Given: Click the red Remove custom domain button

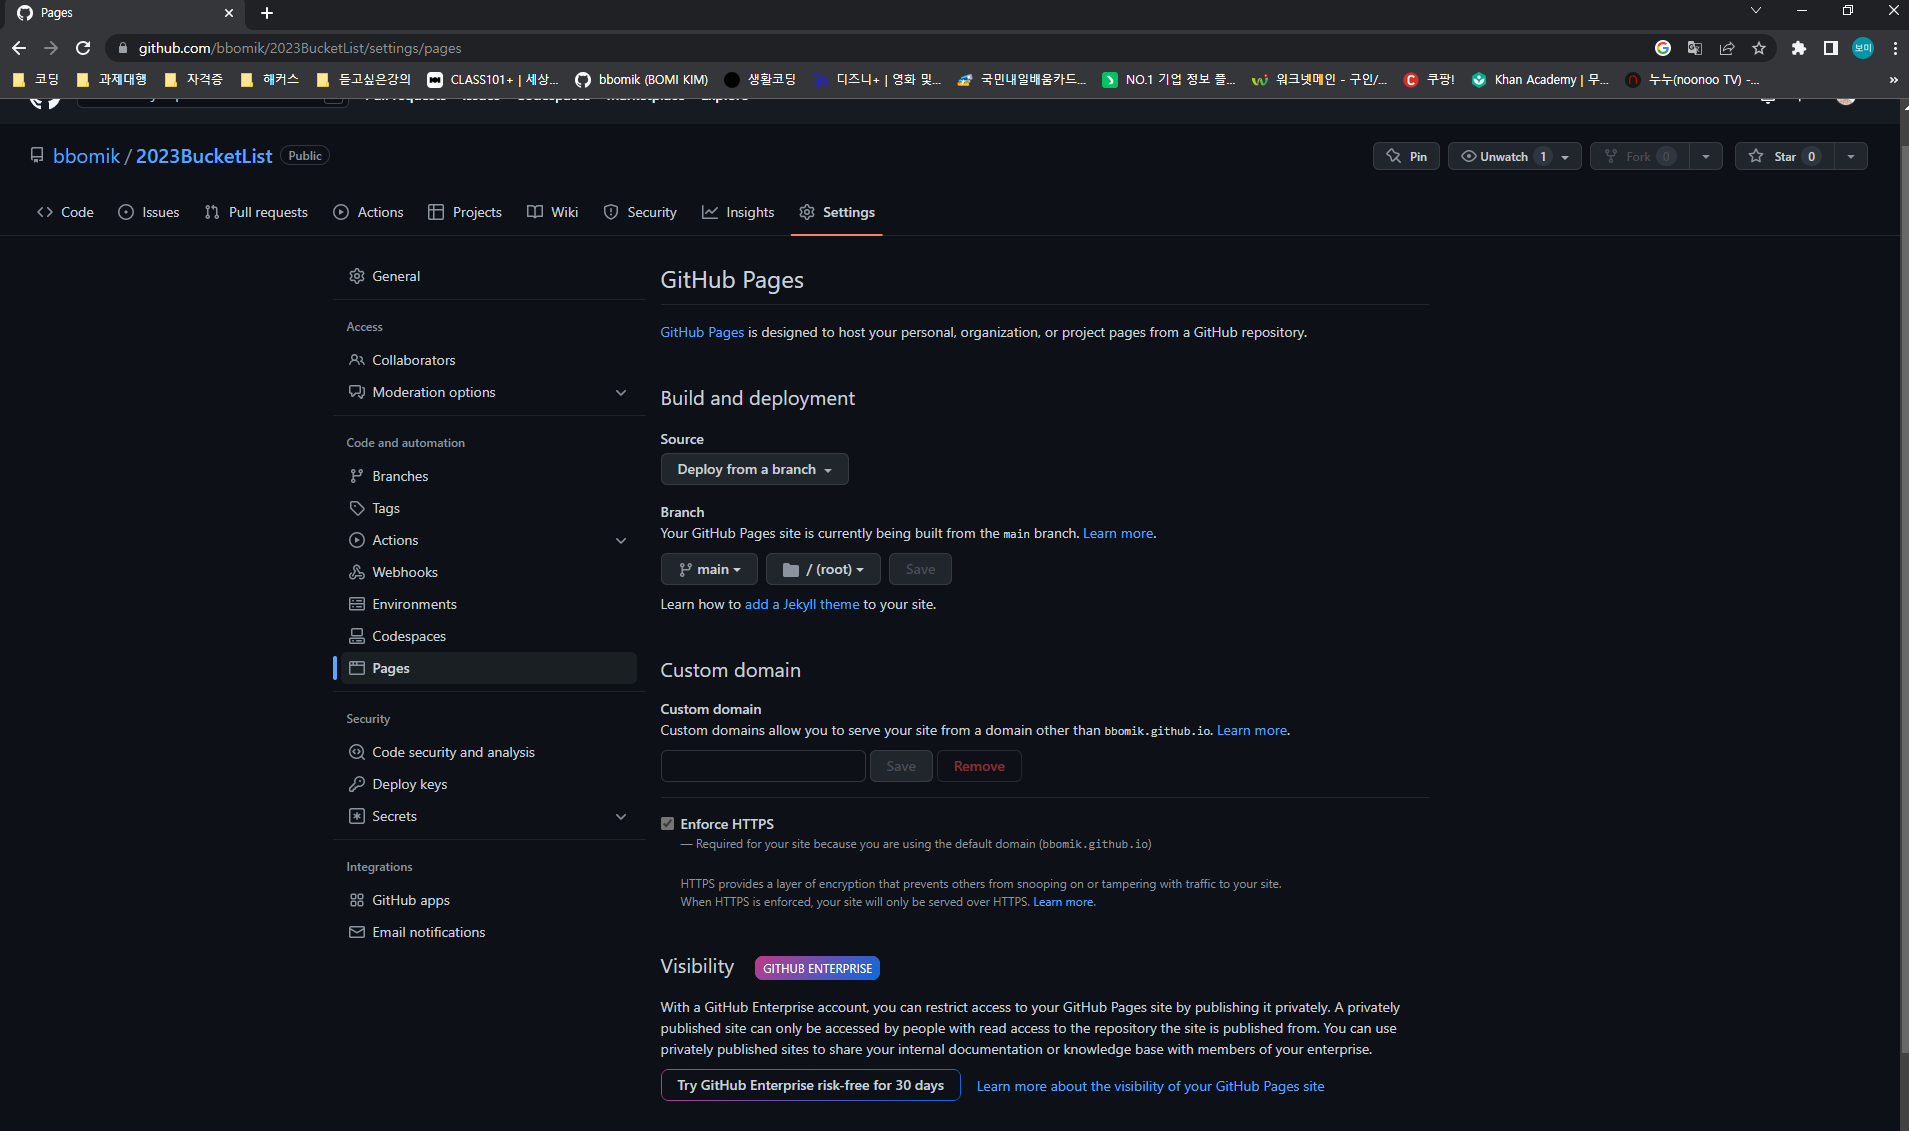Looking at the screenshot, I should [x=979, y=766].
